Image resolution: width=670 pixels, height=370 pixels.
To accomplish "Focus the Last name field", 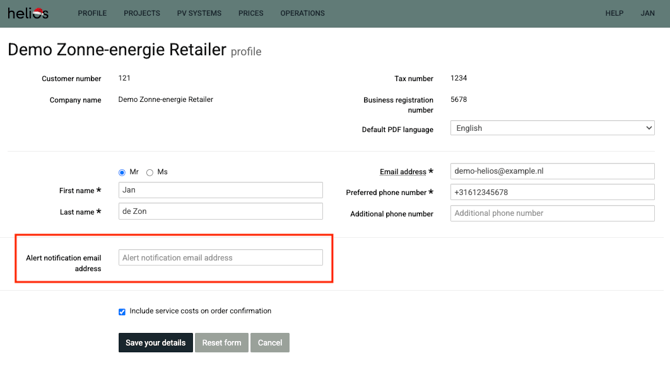I will 220,211.
